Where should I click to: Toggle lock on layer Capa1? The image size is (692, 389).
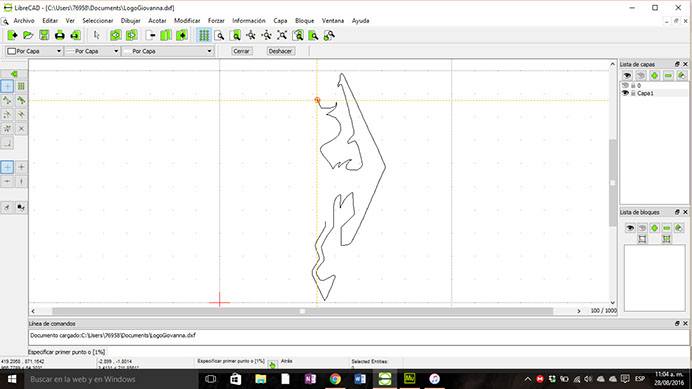(x=633, y=93)
